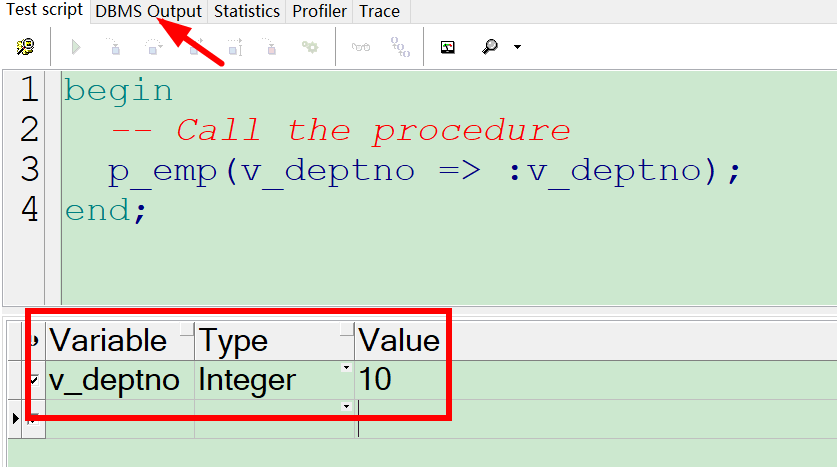Click the 'end;' keyword on line 4
This screenshot has width=837, height=467.
coord(106,210)
